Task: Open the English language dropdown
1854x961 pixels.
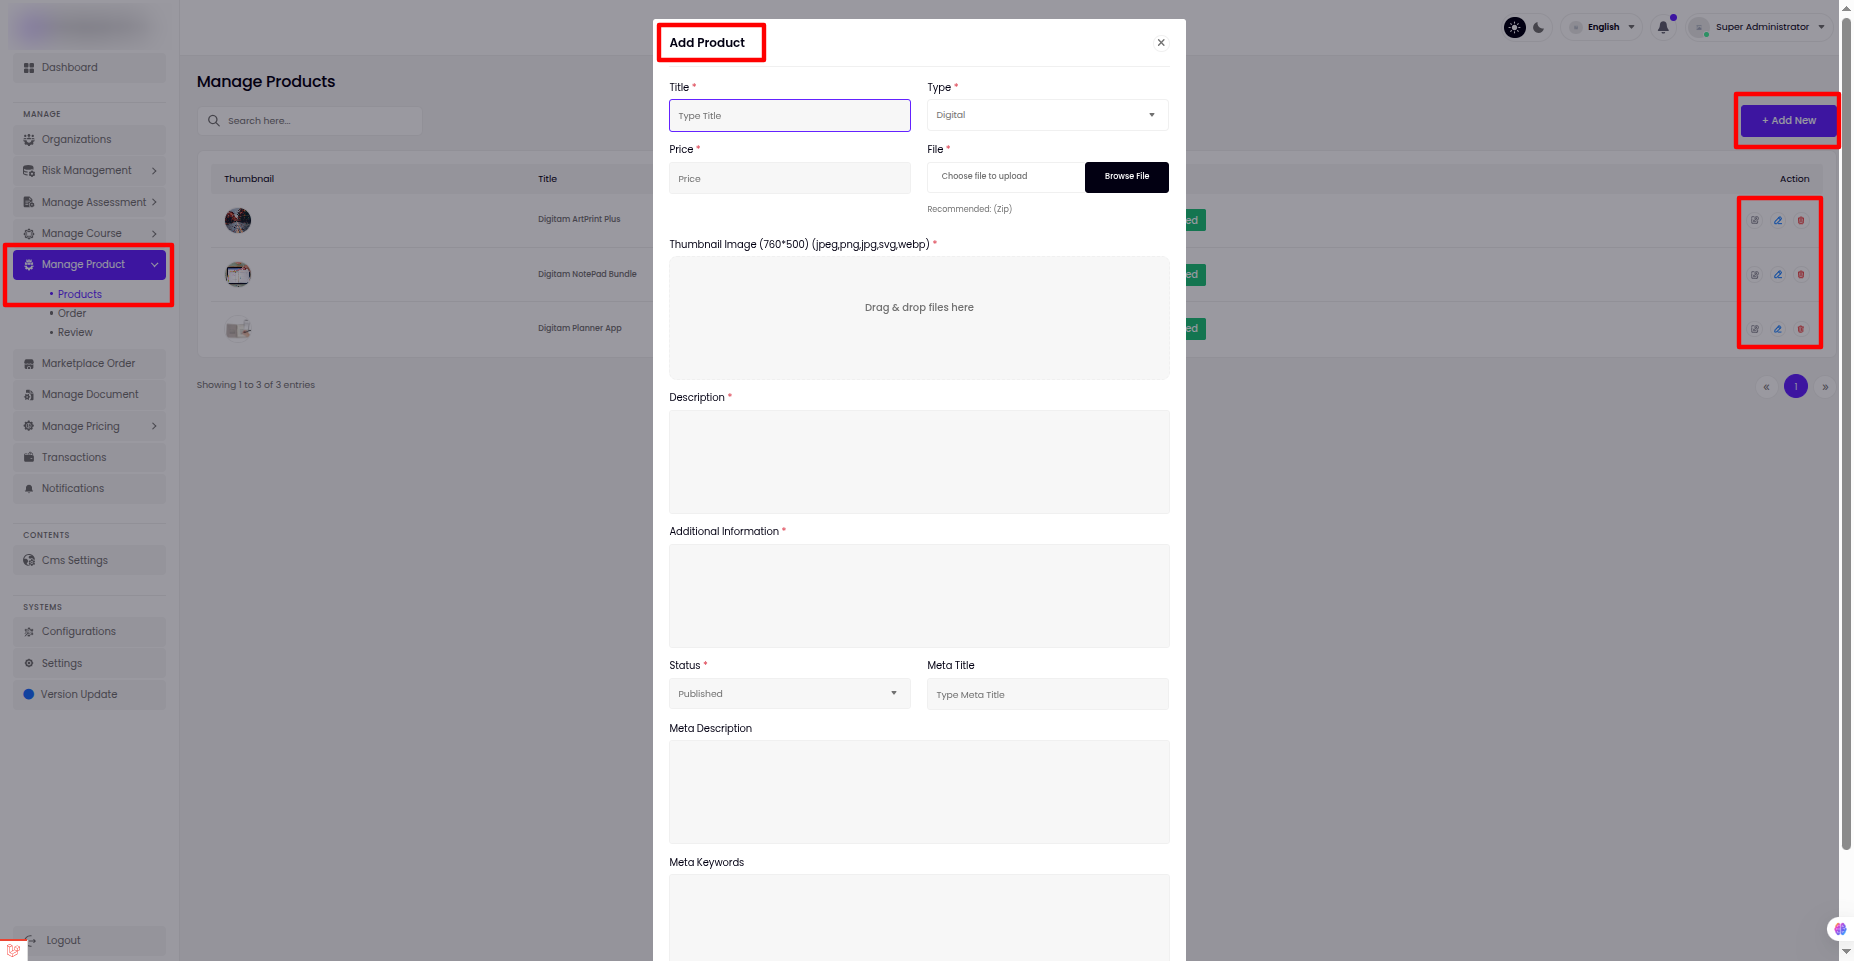Action: [1603, 28]
